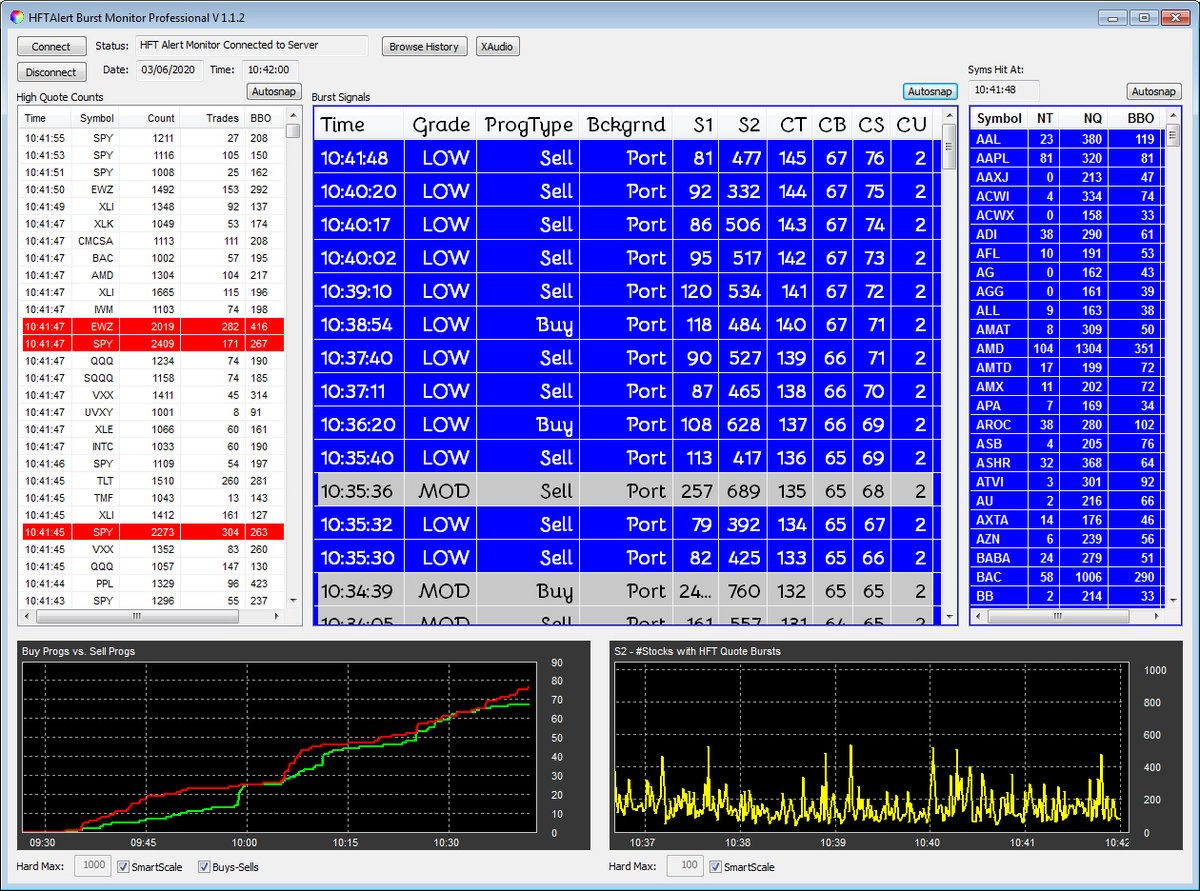The image size is (1200, 891).
Task: Click Autosnap above the Syms Hit table
Action: [x=1154, y=91]
